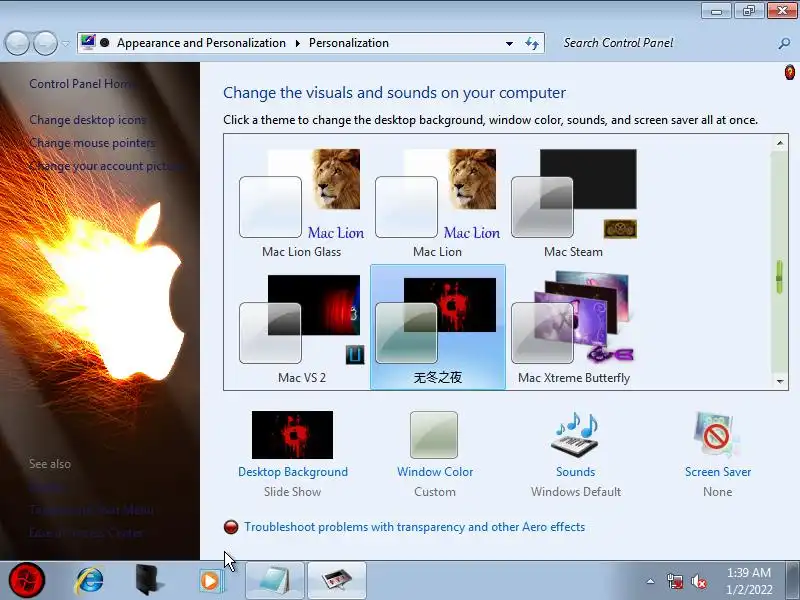Viewport: 800px width, 600px height.
Task: Restore down the window
Action: (749, 10)
